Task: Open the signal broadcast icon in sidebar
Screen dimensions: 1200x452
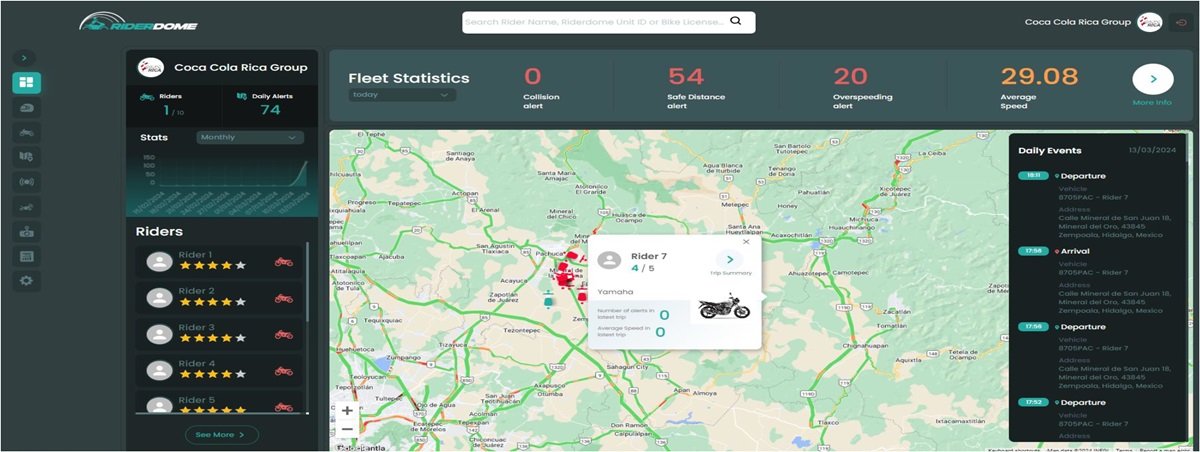Action: point(26,182)
